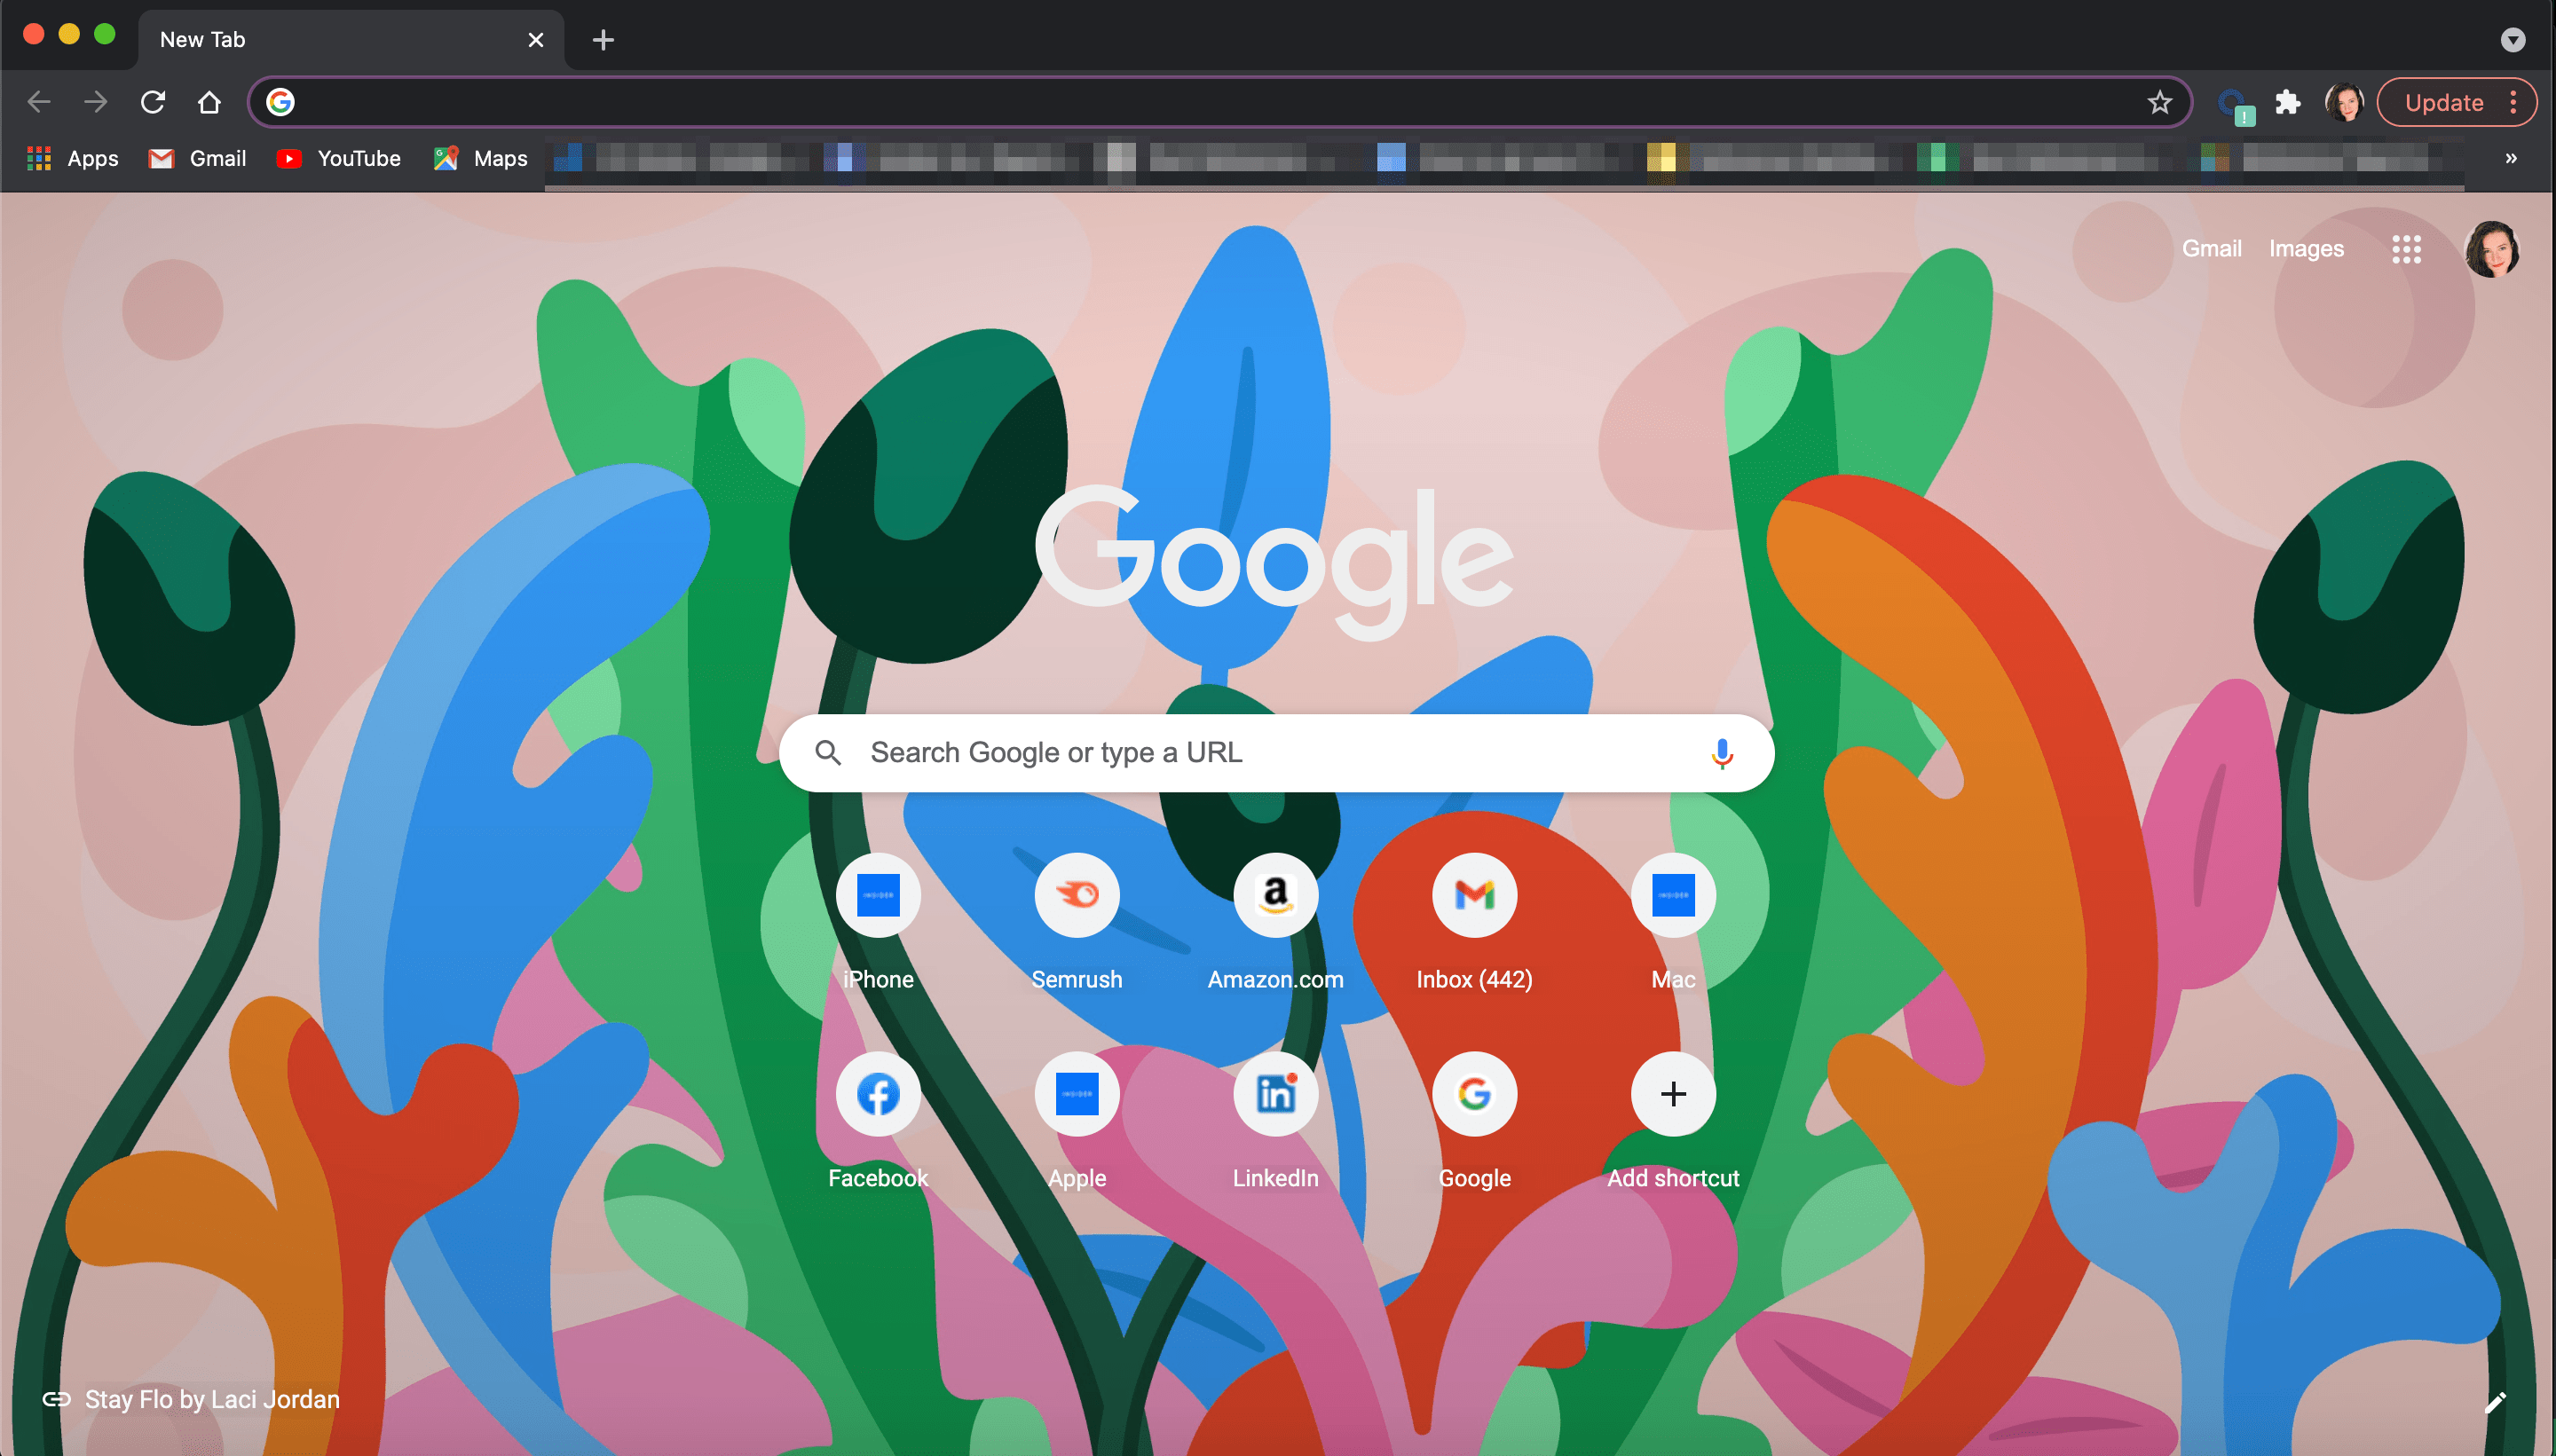Open the Apps bookmark
This screenshot has width=2556, height=1456.
[73, 158]
